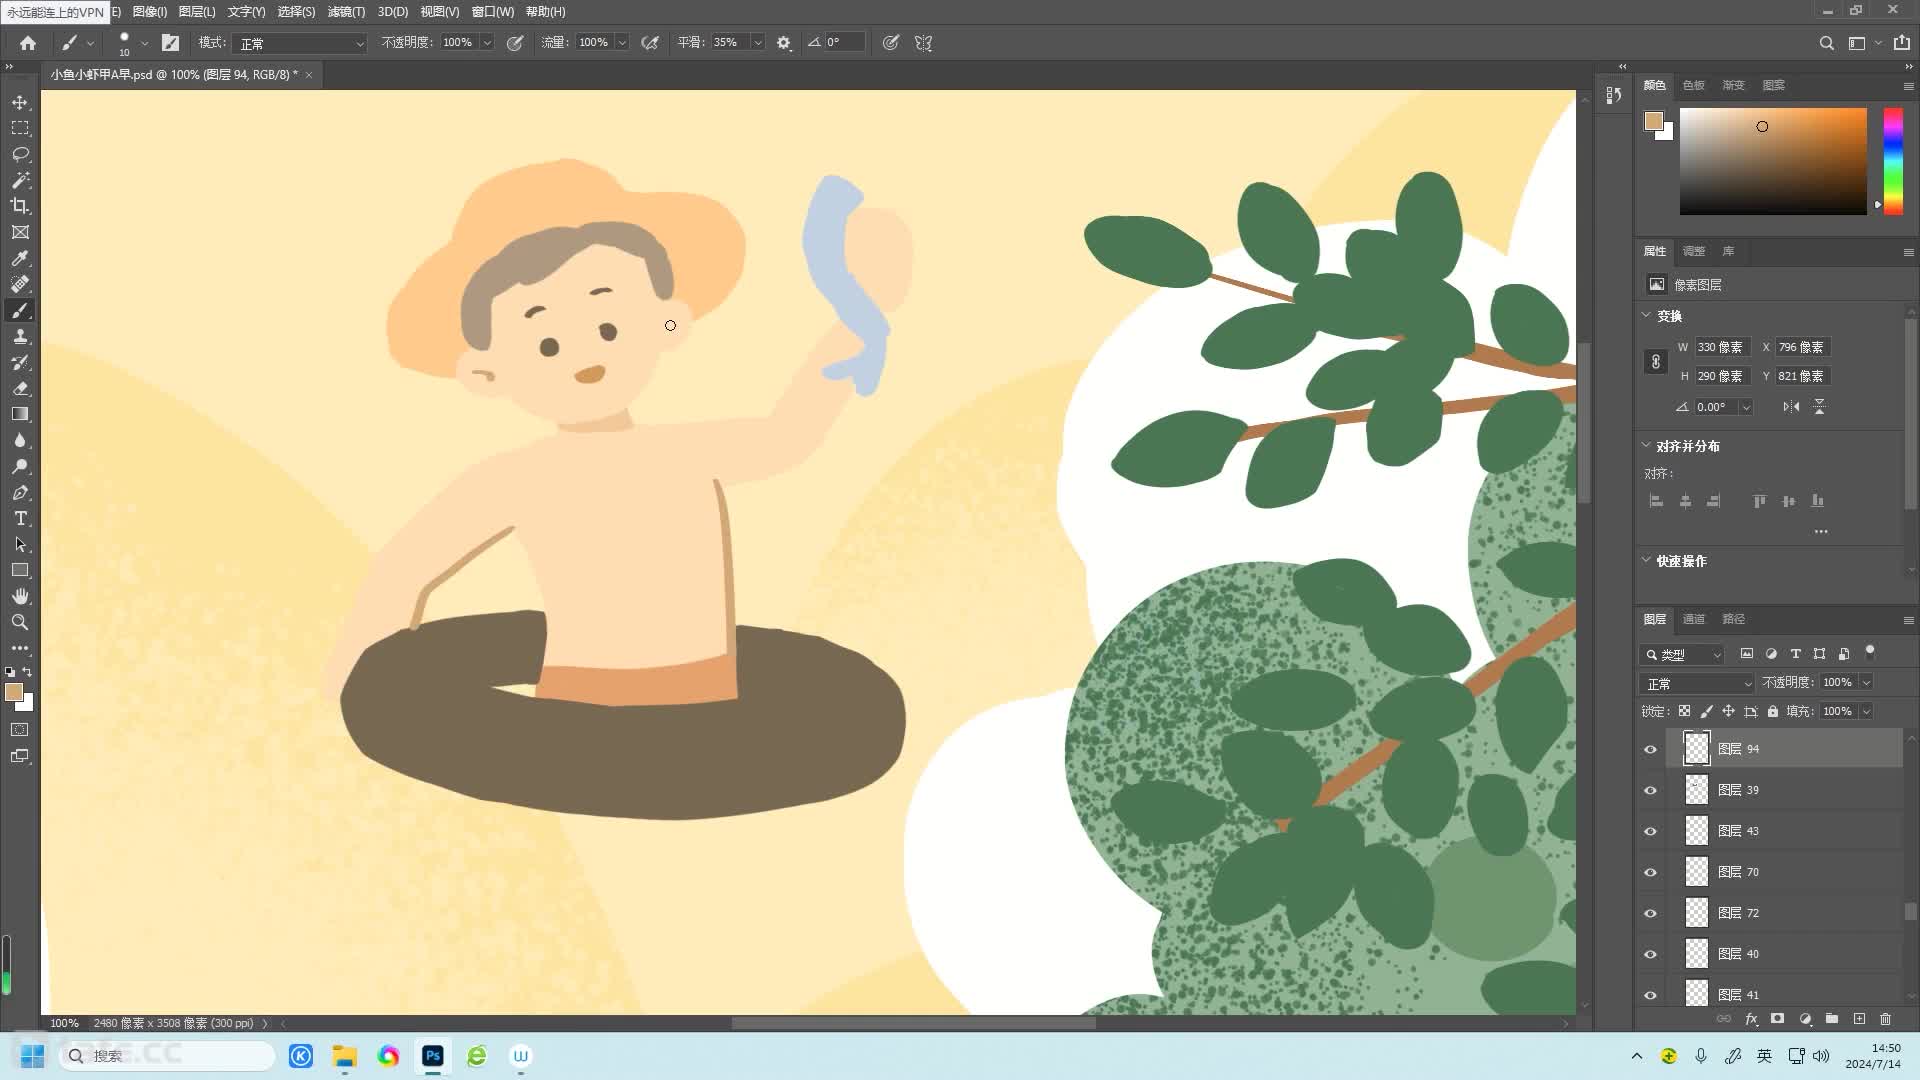This screenshot has width=1920, height=1080.
Task: Open the 滤镜(T) menu
Action: [346, 12]
